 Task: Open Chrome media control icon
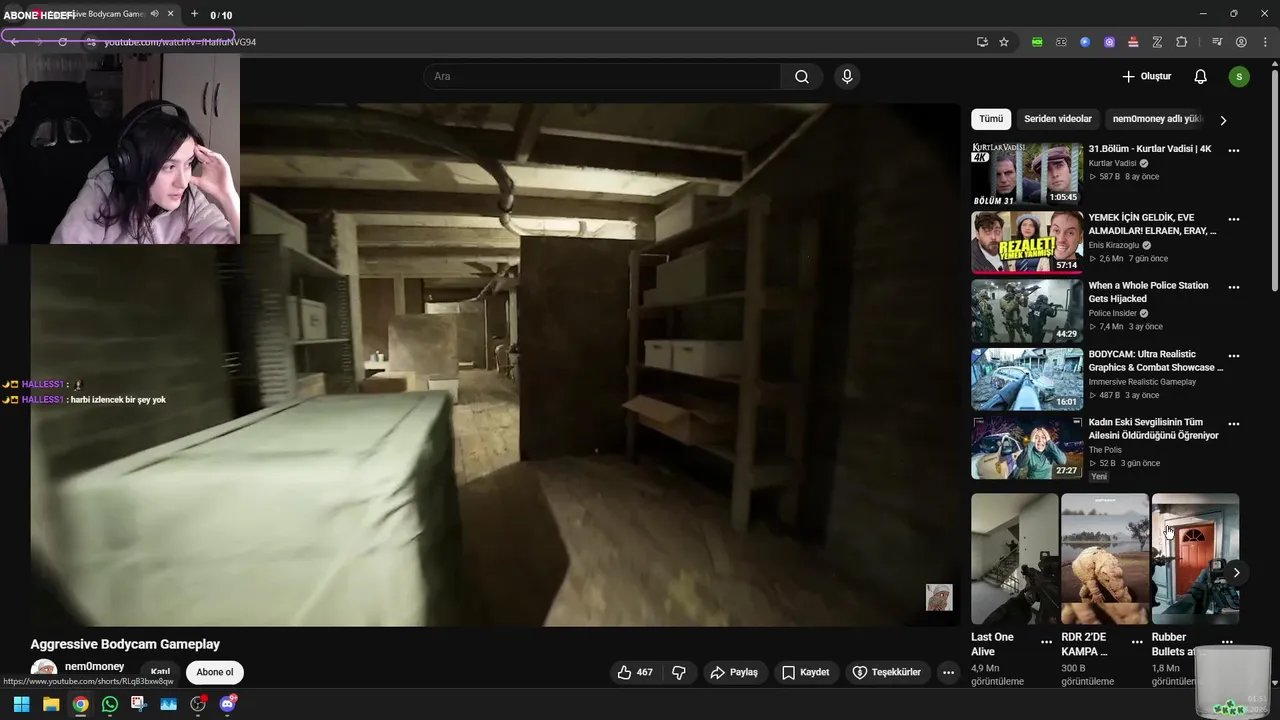pyautogui.click(x=1217, y=42)
